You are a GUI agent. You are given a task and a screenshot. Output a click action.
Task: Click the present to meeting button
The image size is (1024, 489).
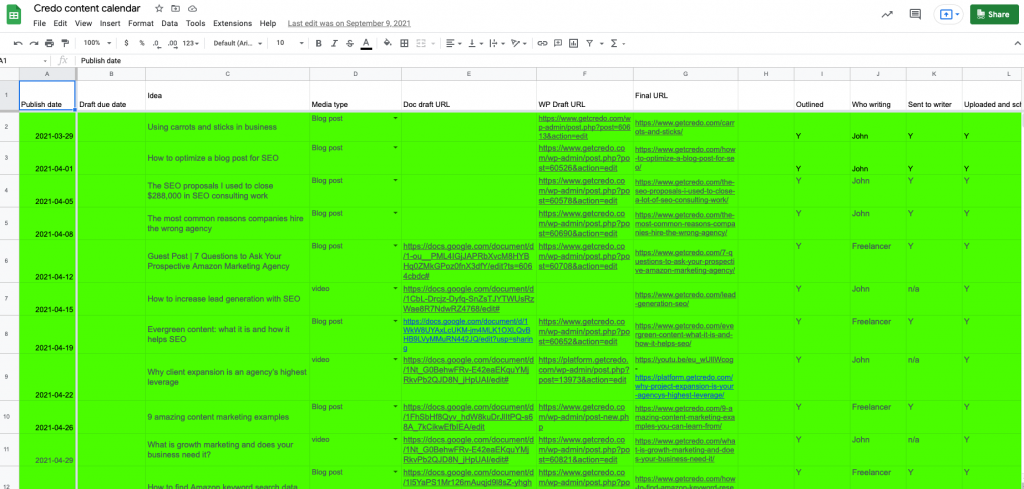[x=948, y=14]
